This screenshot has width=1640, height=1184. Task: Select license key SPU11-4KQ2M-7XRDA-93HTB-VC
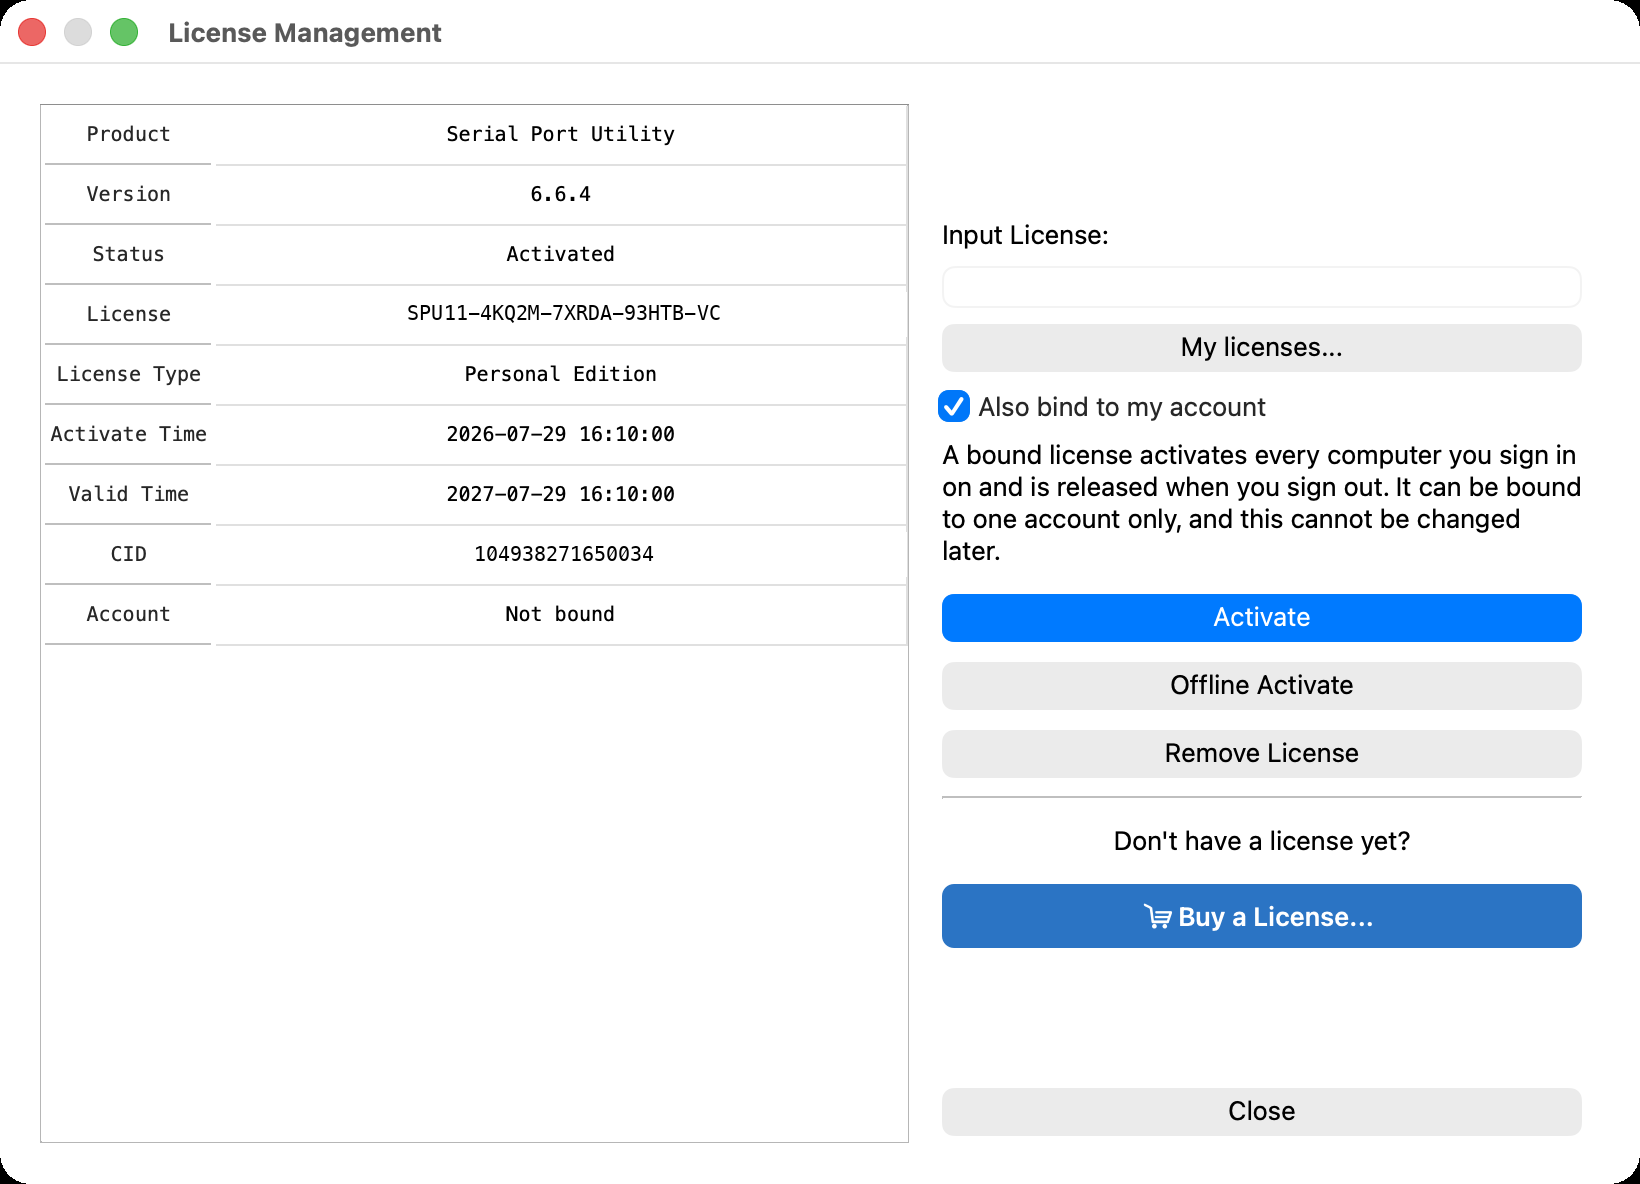coord(563,313)
